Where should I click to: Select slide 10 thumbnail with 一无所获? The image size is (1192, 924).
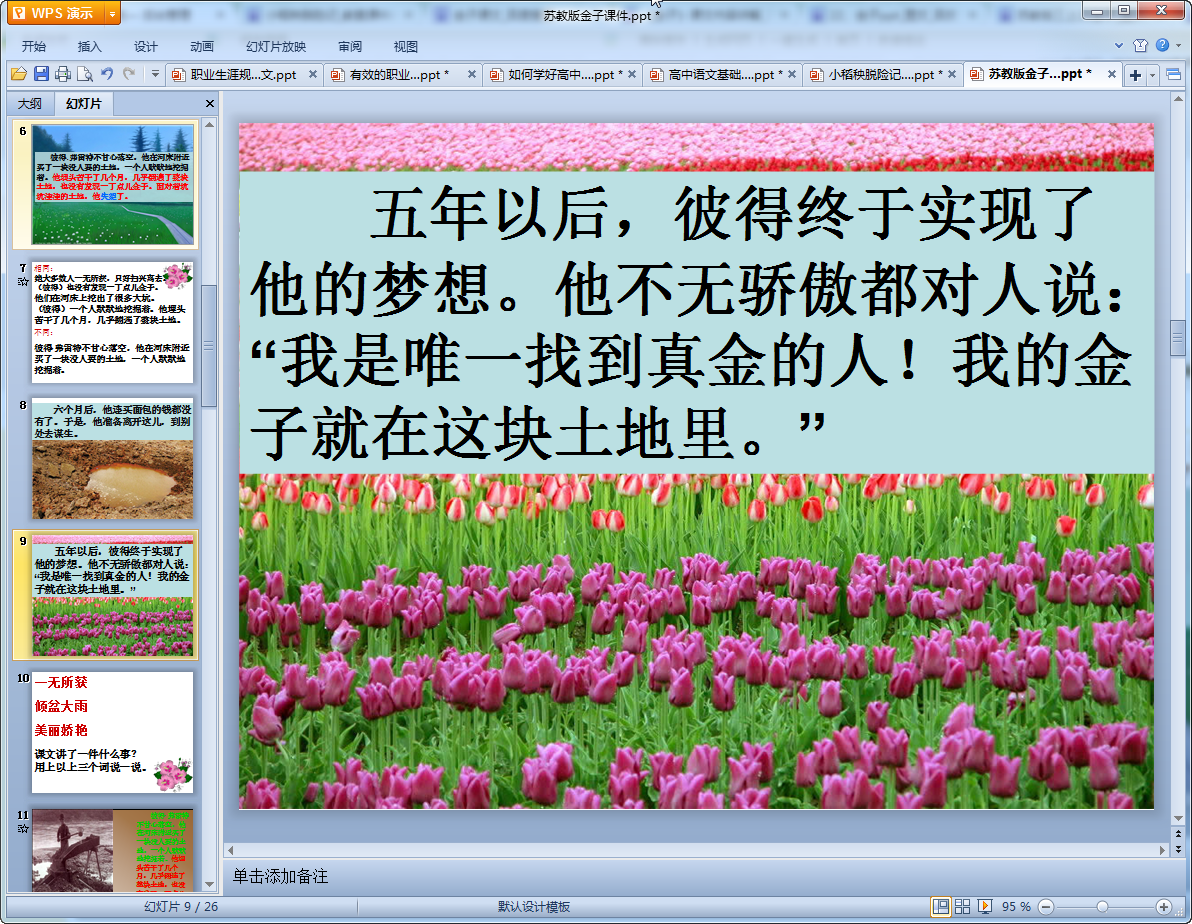coord(113,732)
